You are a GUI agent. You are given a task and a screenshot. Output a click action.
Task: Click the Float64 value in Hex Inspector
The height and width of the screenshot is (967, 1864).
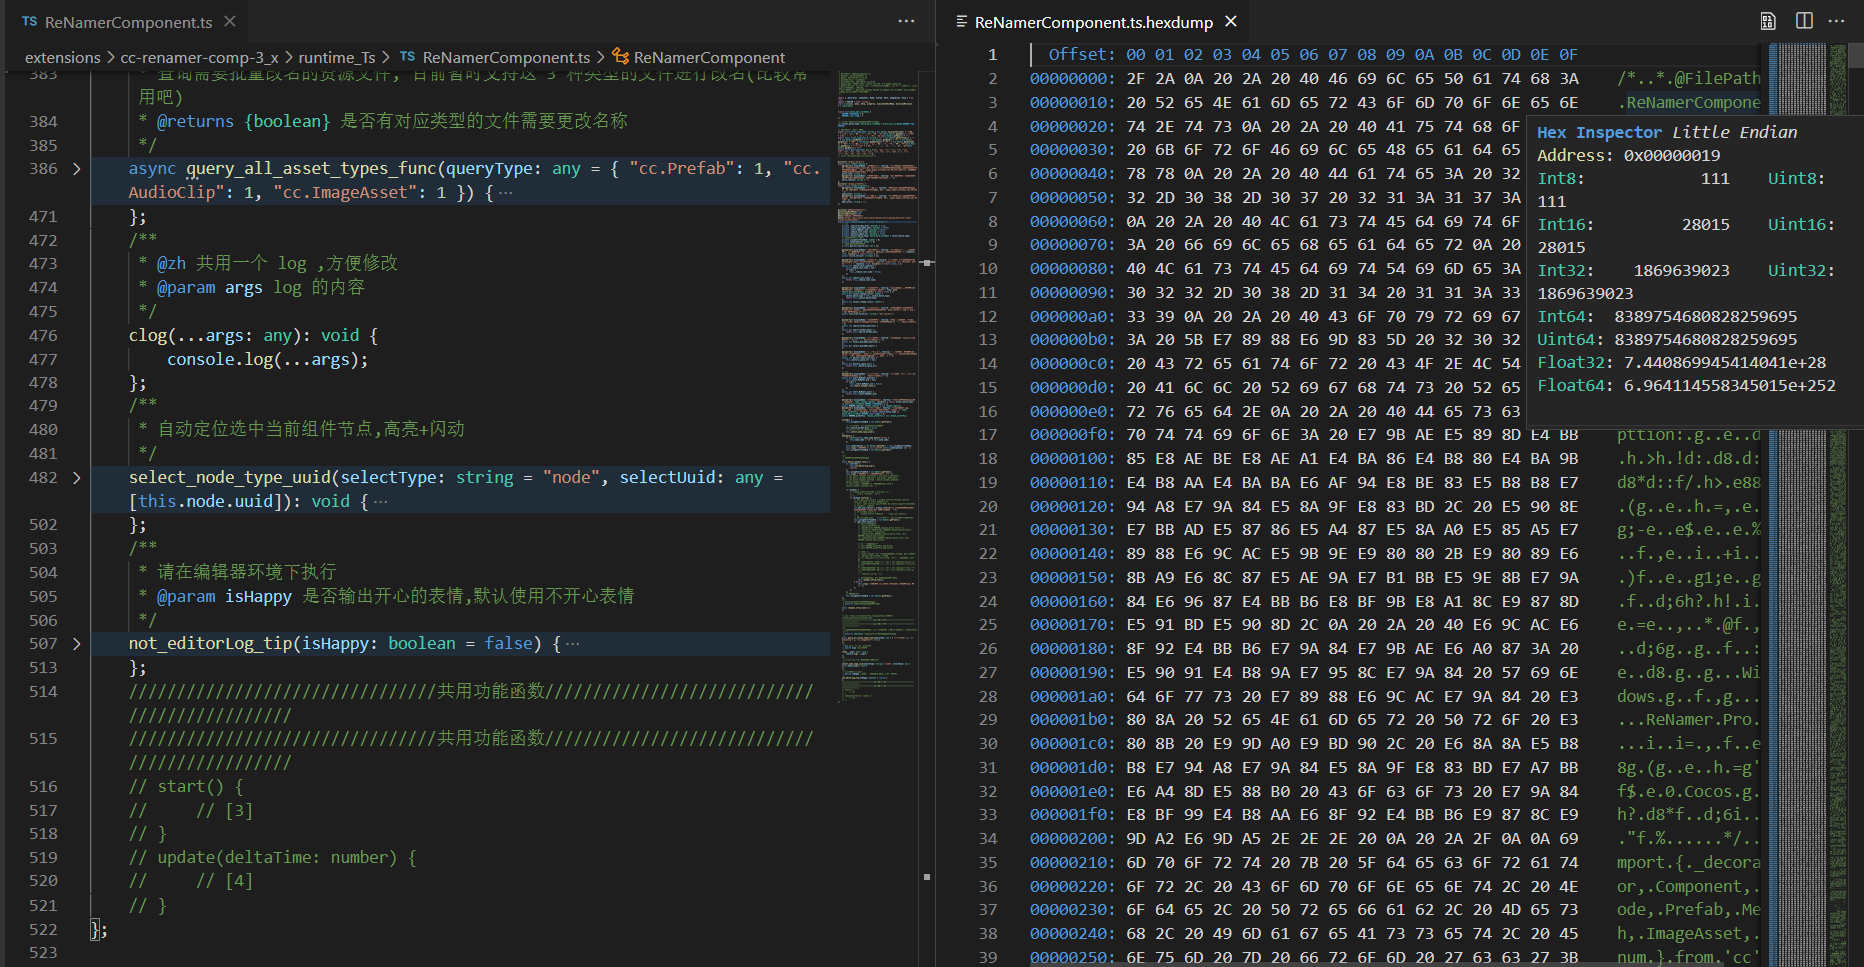pyautogui.click(x=1730, y=386)
